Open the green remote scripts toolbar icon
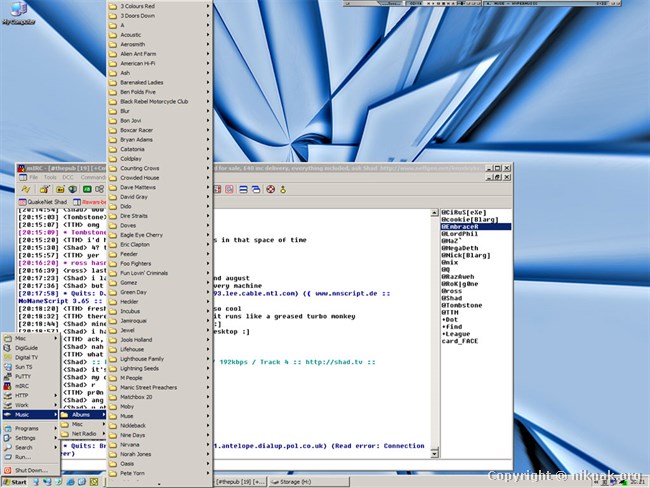Image resolution: width=650 pixels, height=488 pixels. point(87,189)
